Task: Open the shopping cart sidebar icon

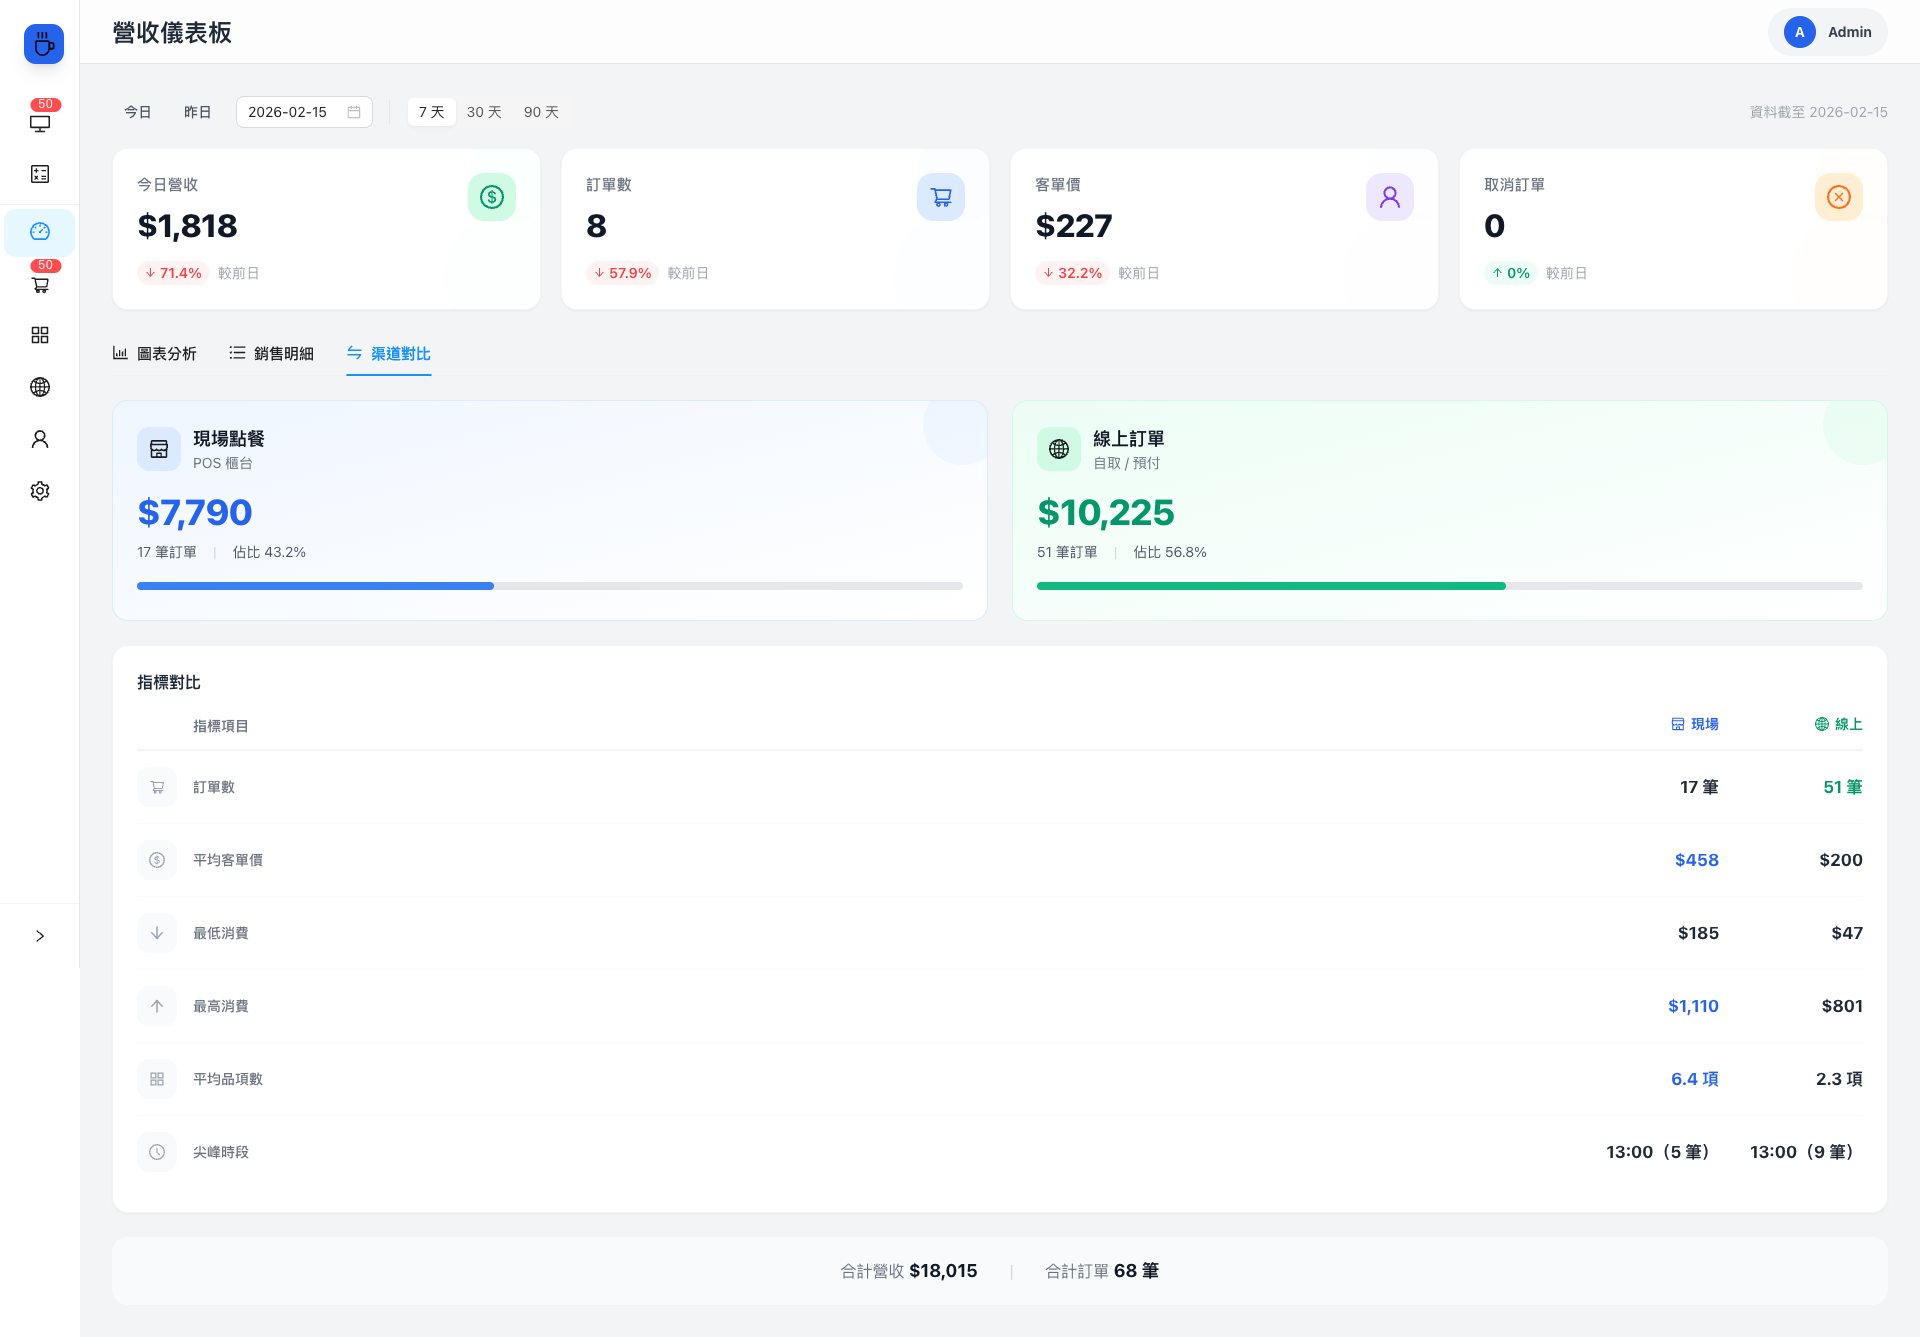Action: click(40, 285)
